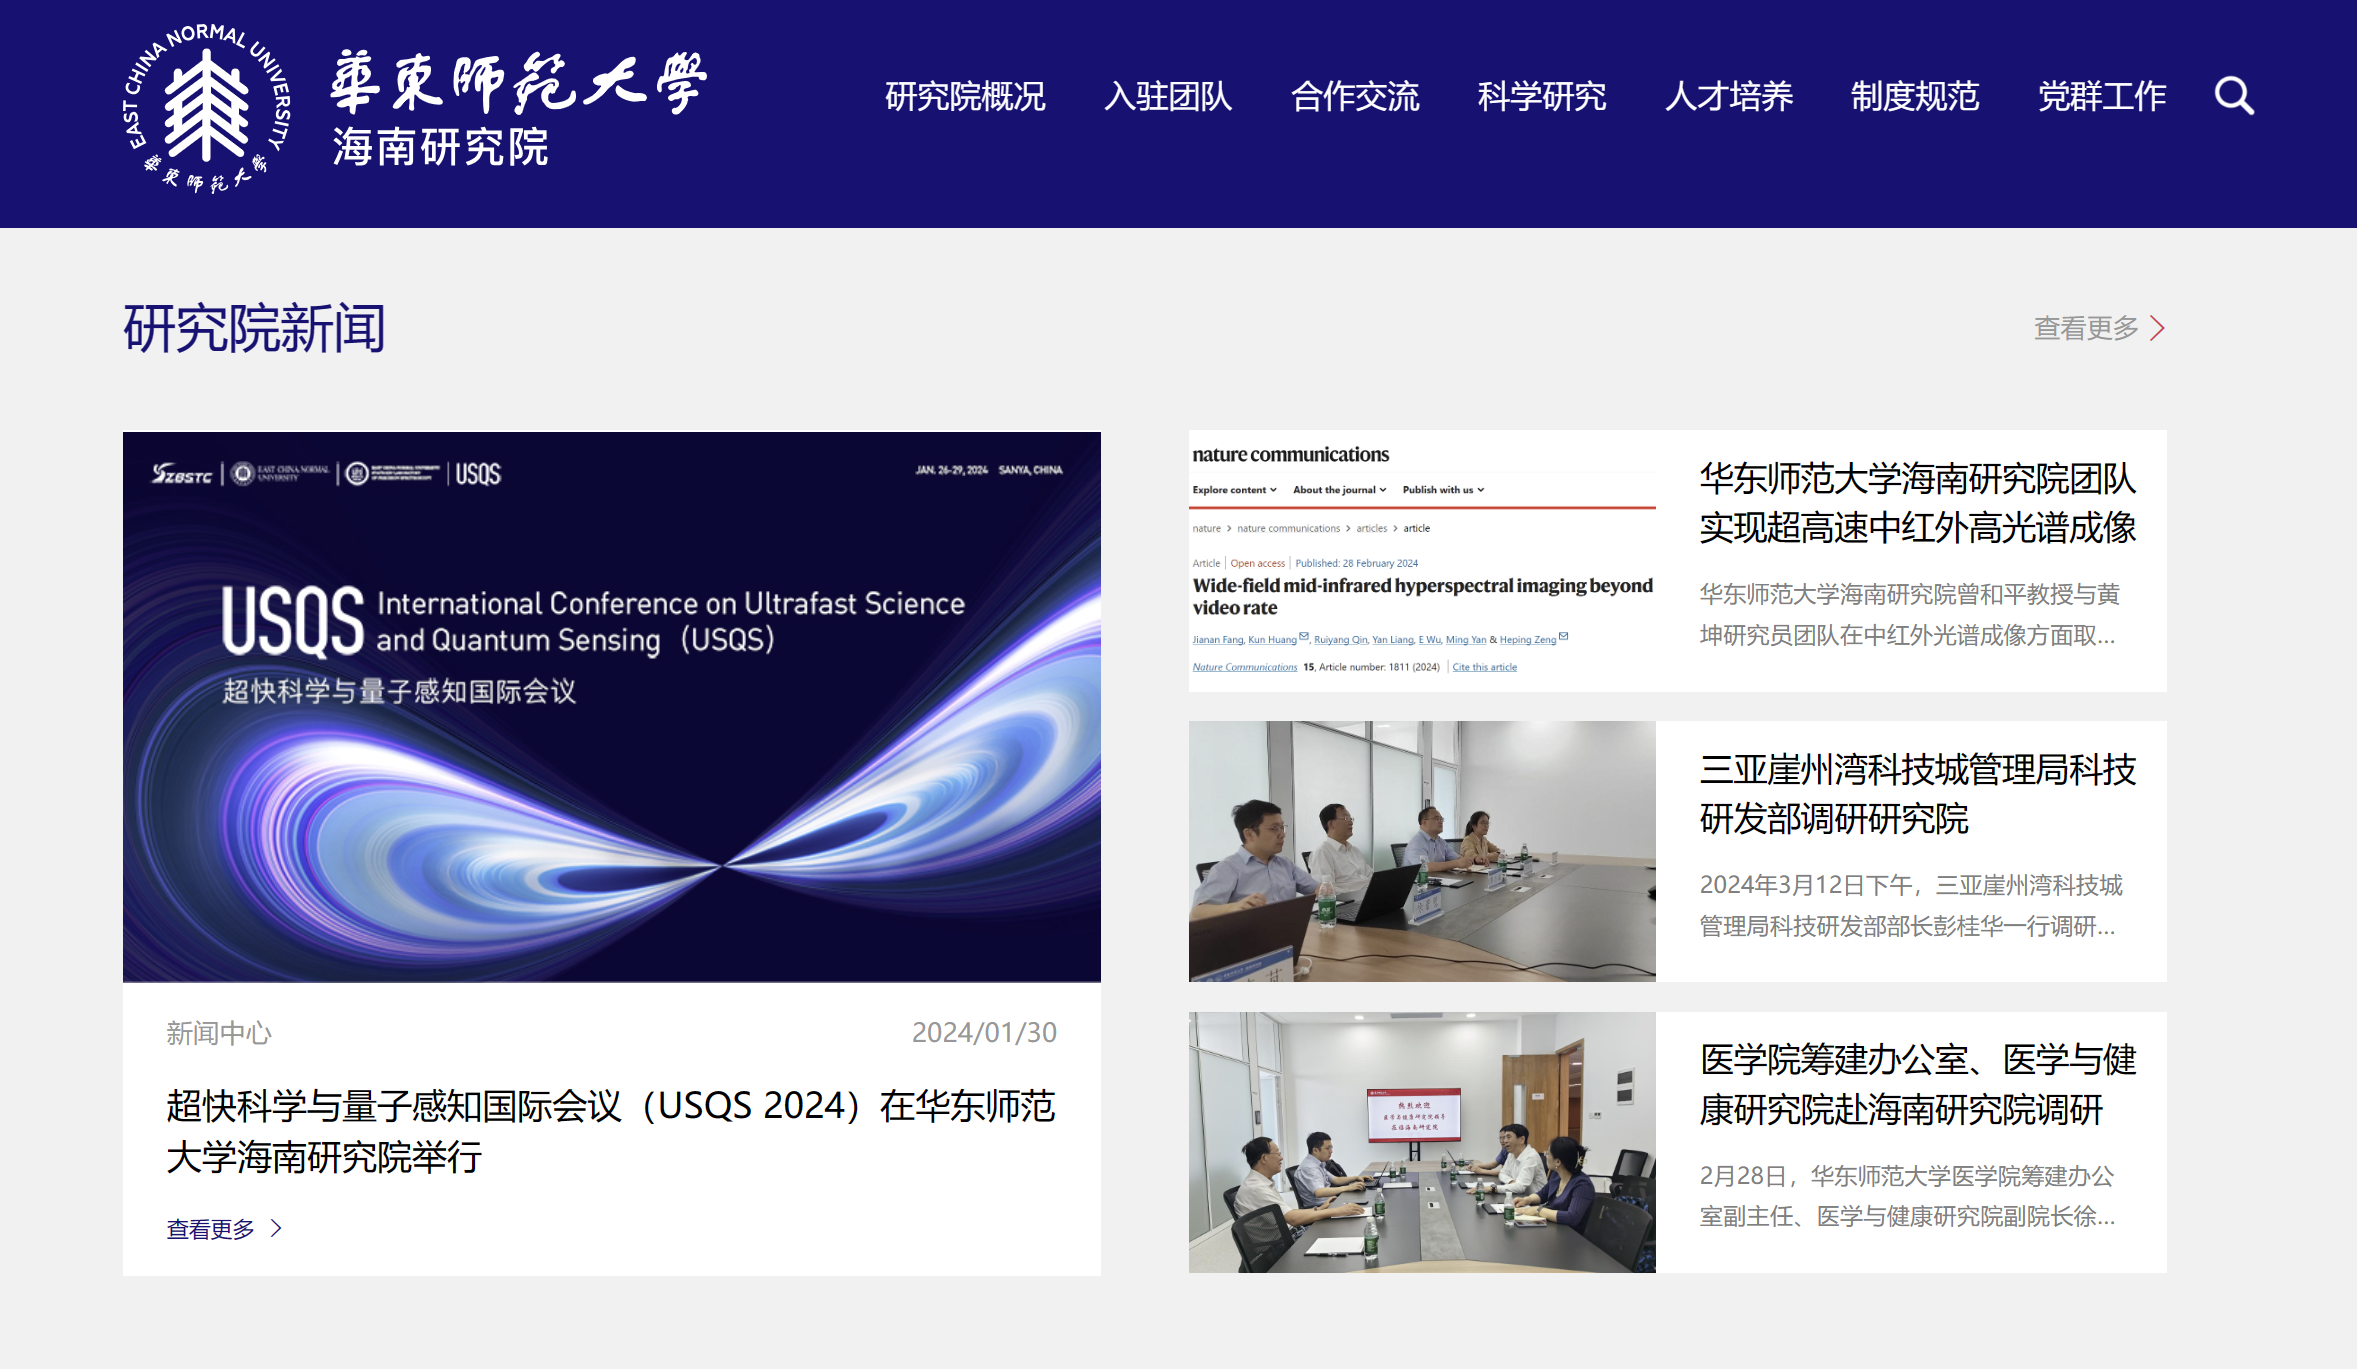Screen dimensions: 2357x1369
Task: Open 入驻团队 menu
Action: click(1167, 97)
